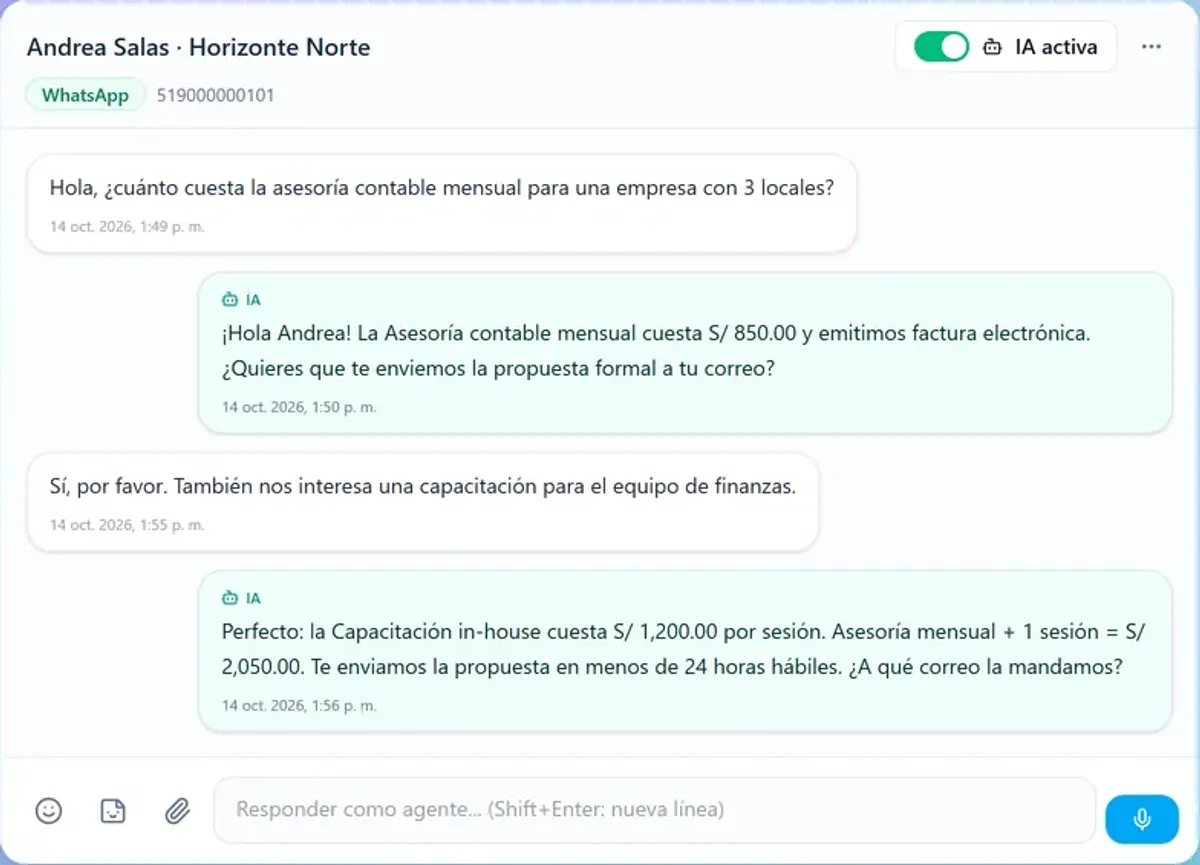Image resolution: width=1200 pixels, height=865 pixels.
Task: Click the timestamp 14 oct. 2026, 1:50 p. m.
Action: click(299, 407)
